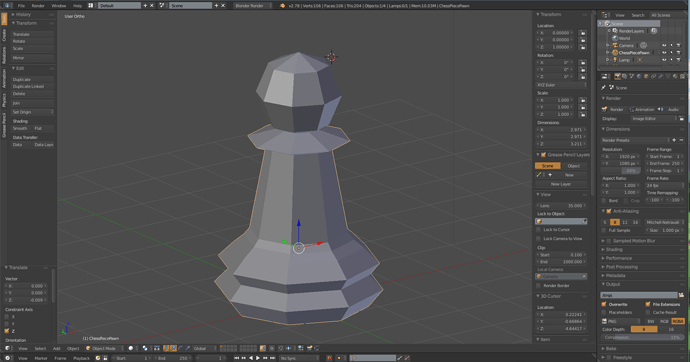690x362 pixels.
Task: Open the Modifiers wrench tab icon
Action: coord(661,77)
